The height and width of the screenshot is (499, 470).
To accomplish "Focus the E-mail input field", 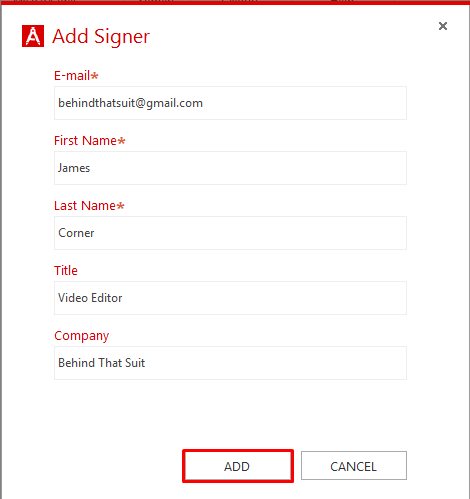I will (230, 103).
